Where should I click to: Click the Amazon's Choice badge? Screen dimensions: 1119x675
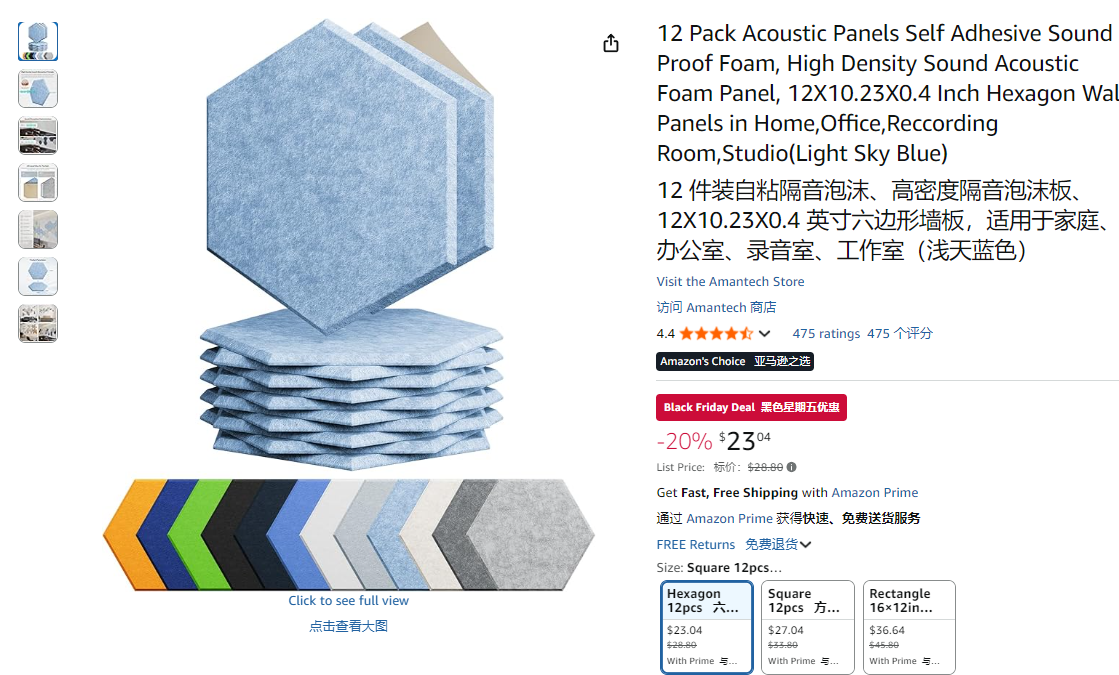pyautogui.click(x=735, y=361)
